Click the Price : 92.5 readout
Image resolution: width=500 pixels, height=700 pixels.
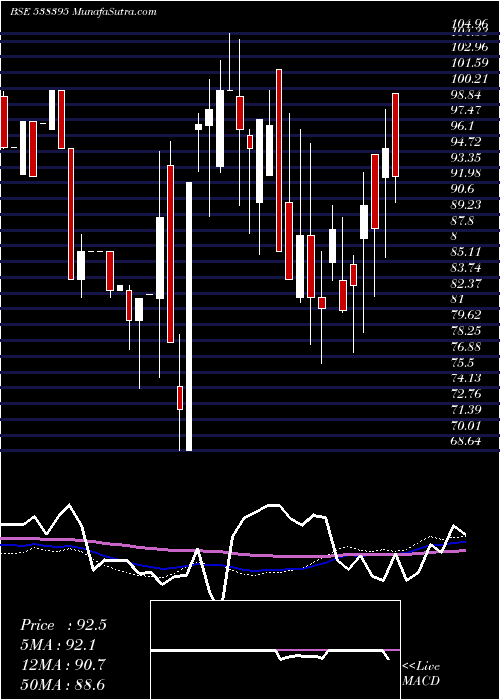point(63,625)
